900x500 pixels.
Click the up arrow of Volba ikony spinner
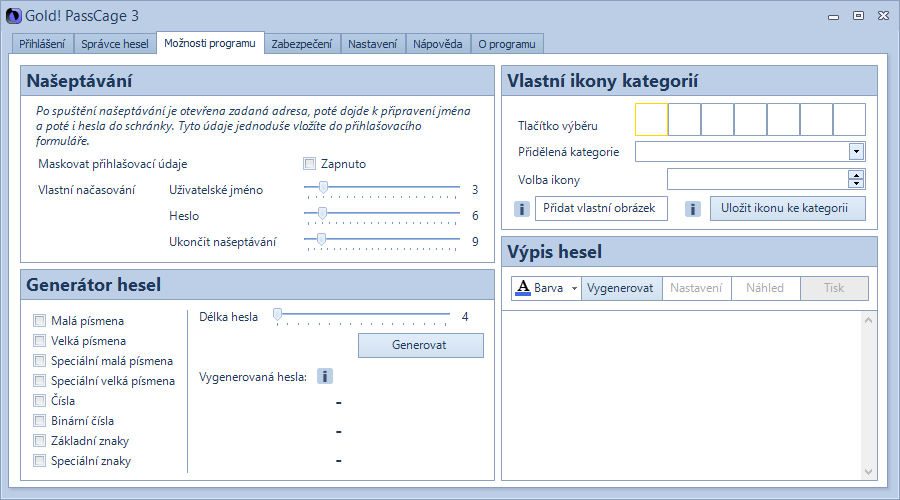[x=856, y=175]
